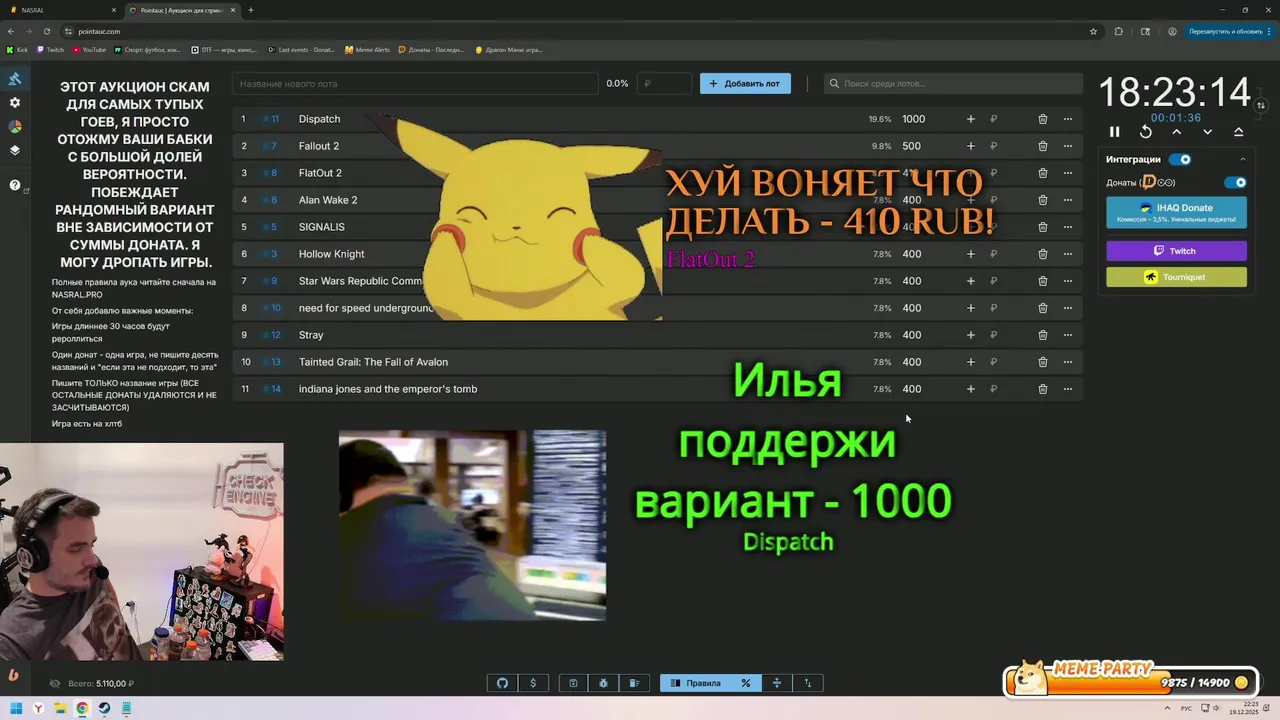
Task: Reset the timer with circular arrow
Action: 1146,132
